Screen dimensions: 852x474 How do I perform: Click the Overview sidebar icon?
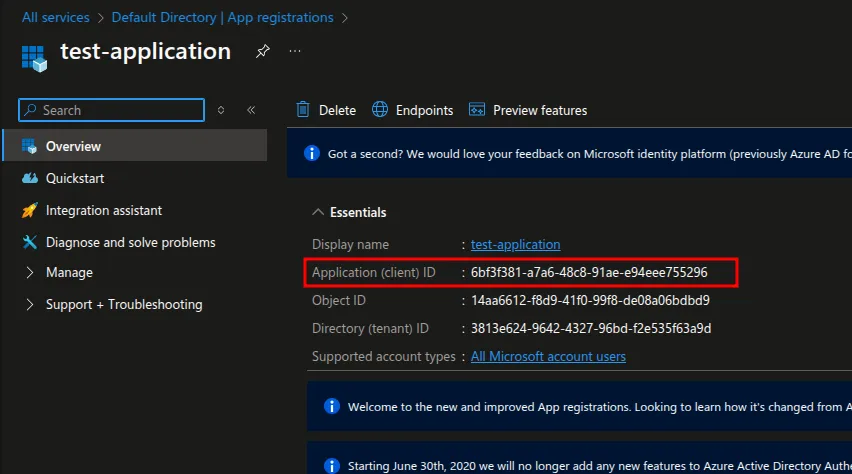pyautogui.click(x=29, y=146)
